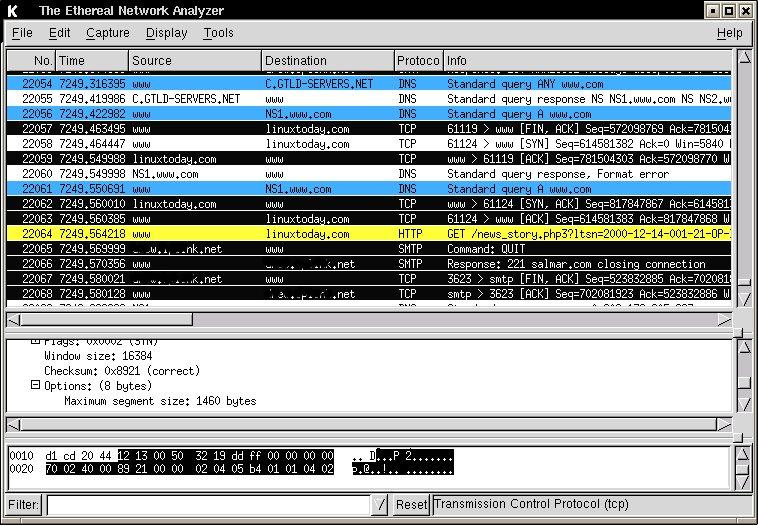Screen dimensions: 758x525
Task: Open the Help menu
Action: coord(729,33)
